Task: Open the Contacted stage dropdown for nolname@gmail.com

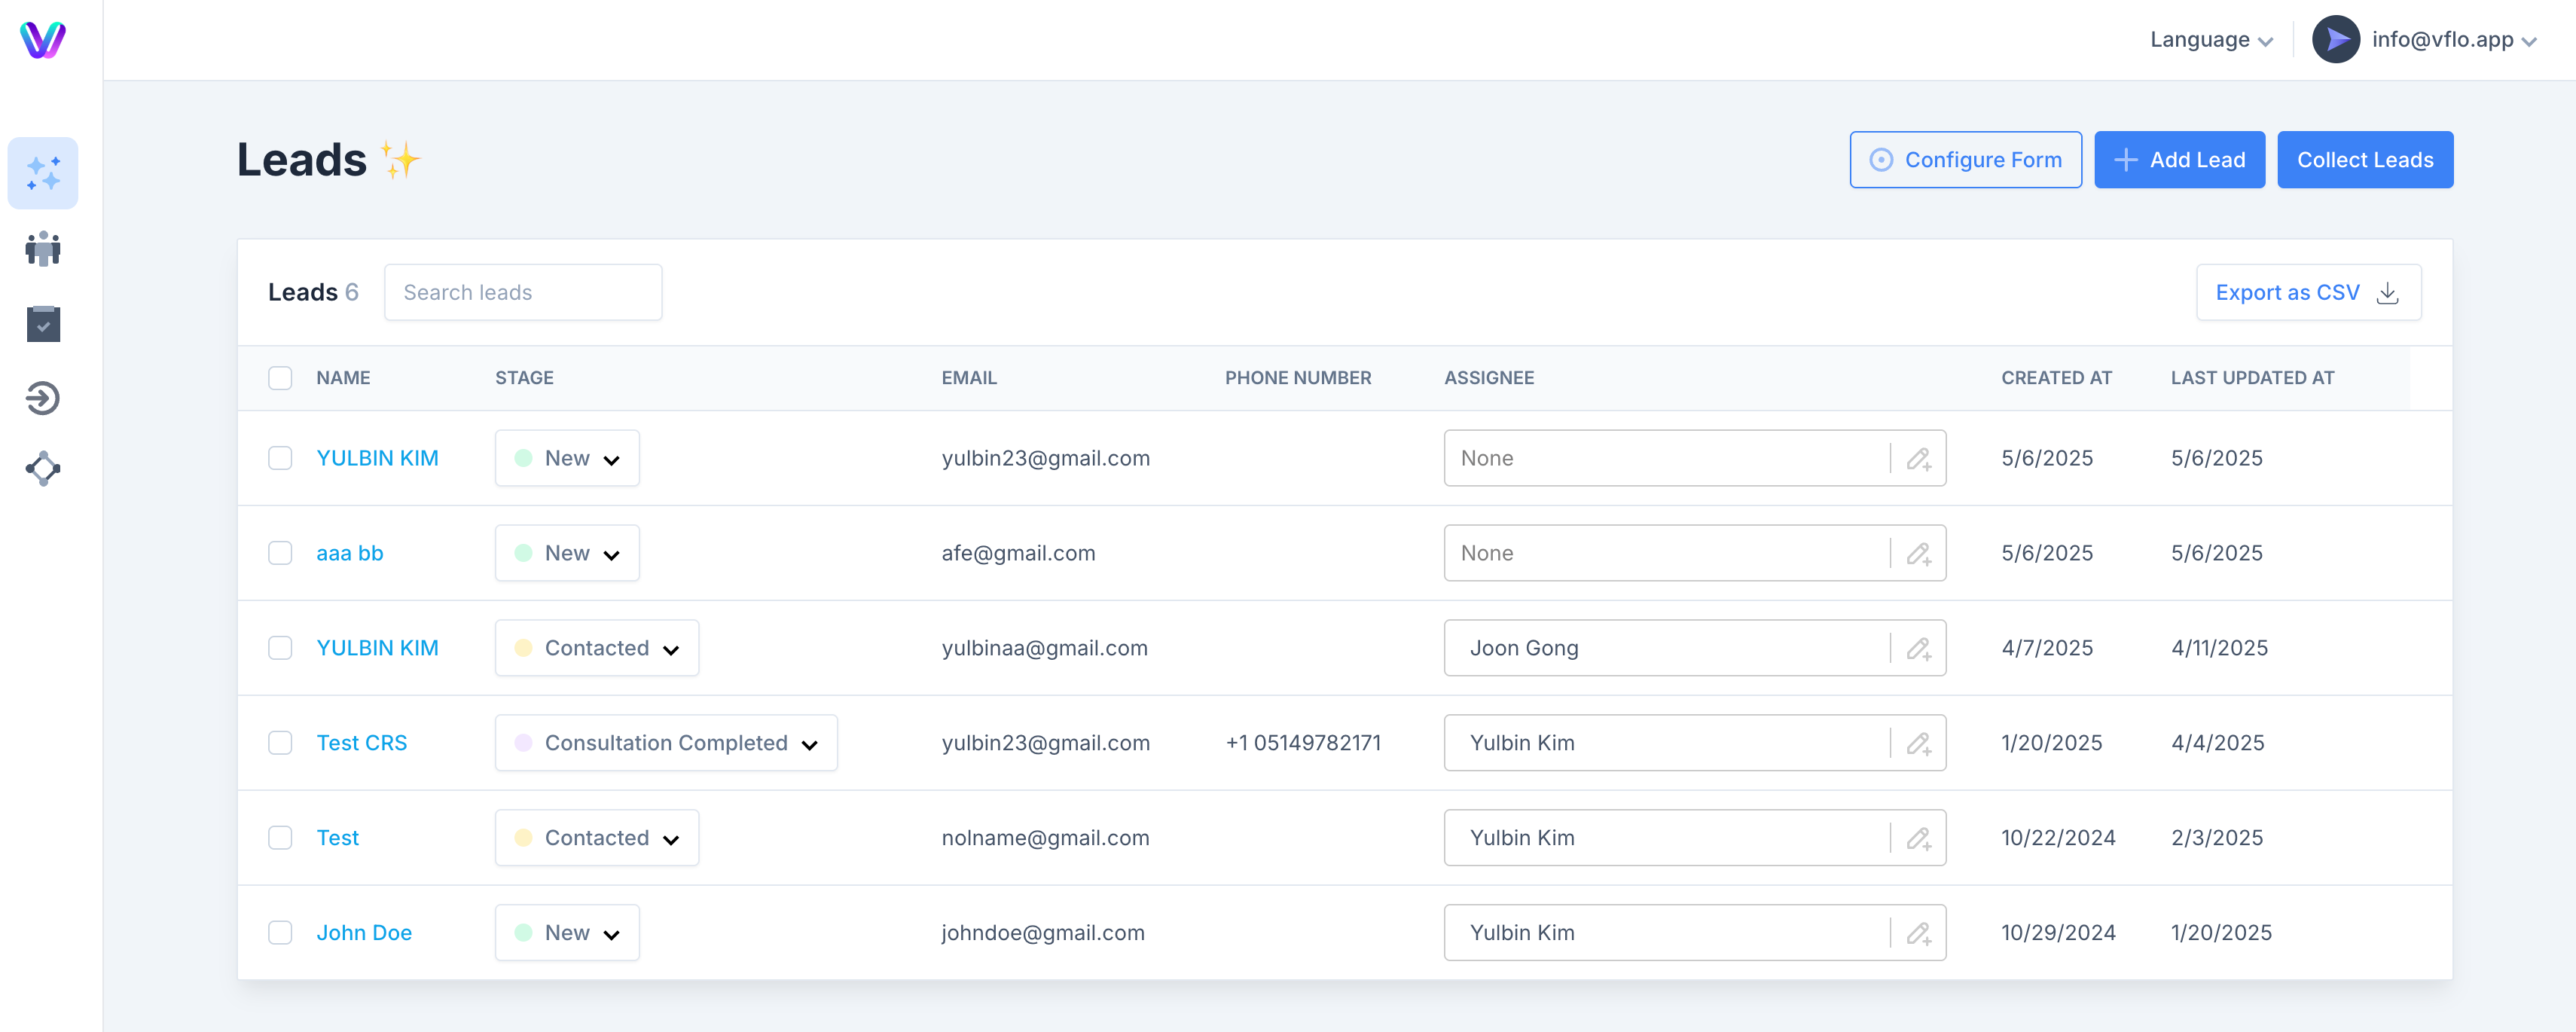Action: 597,838
